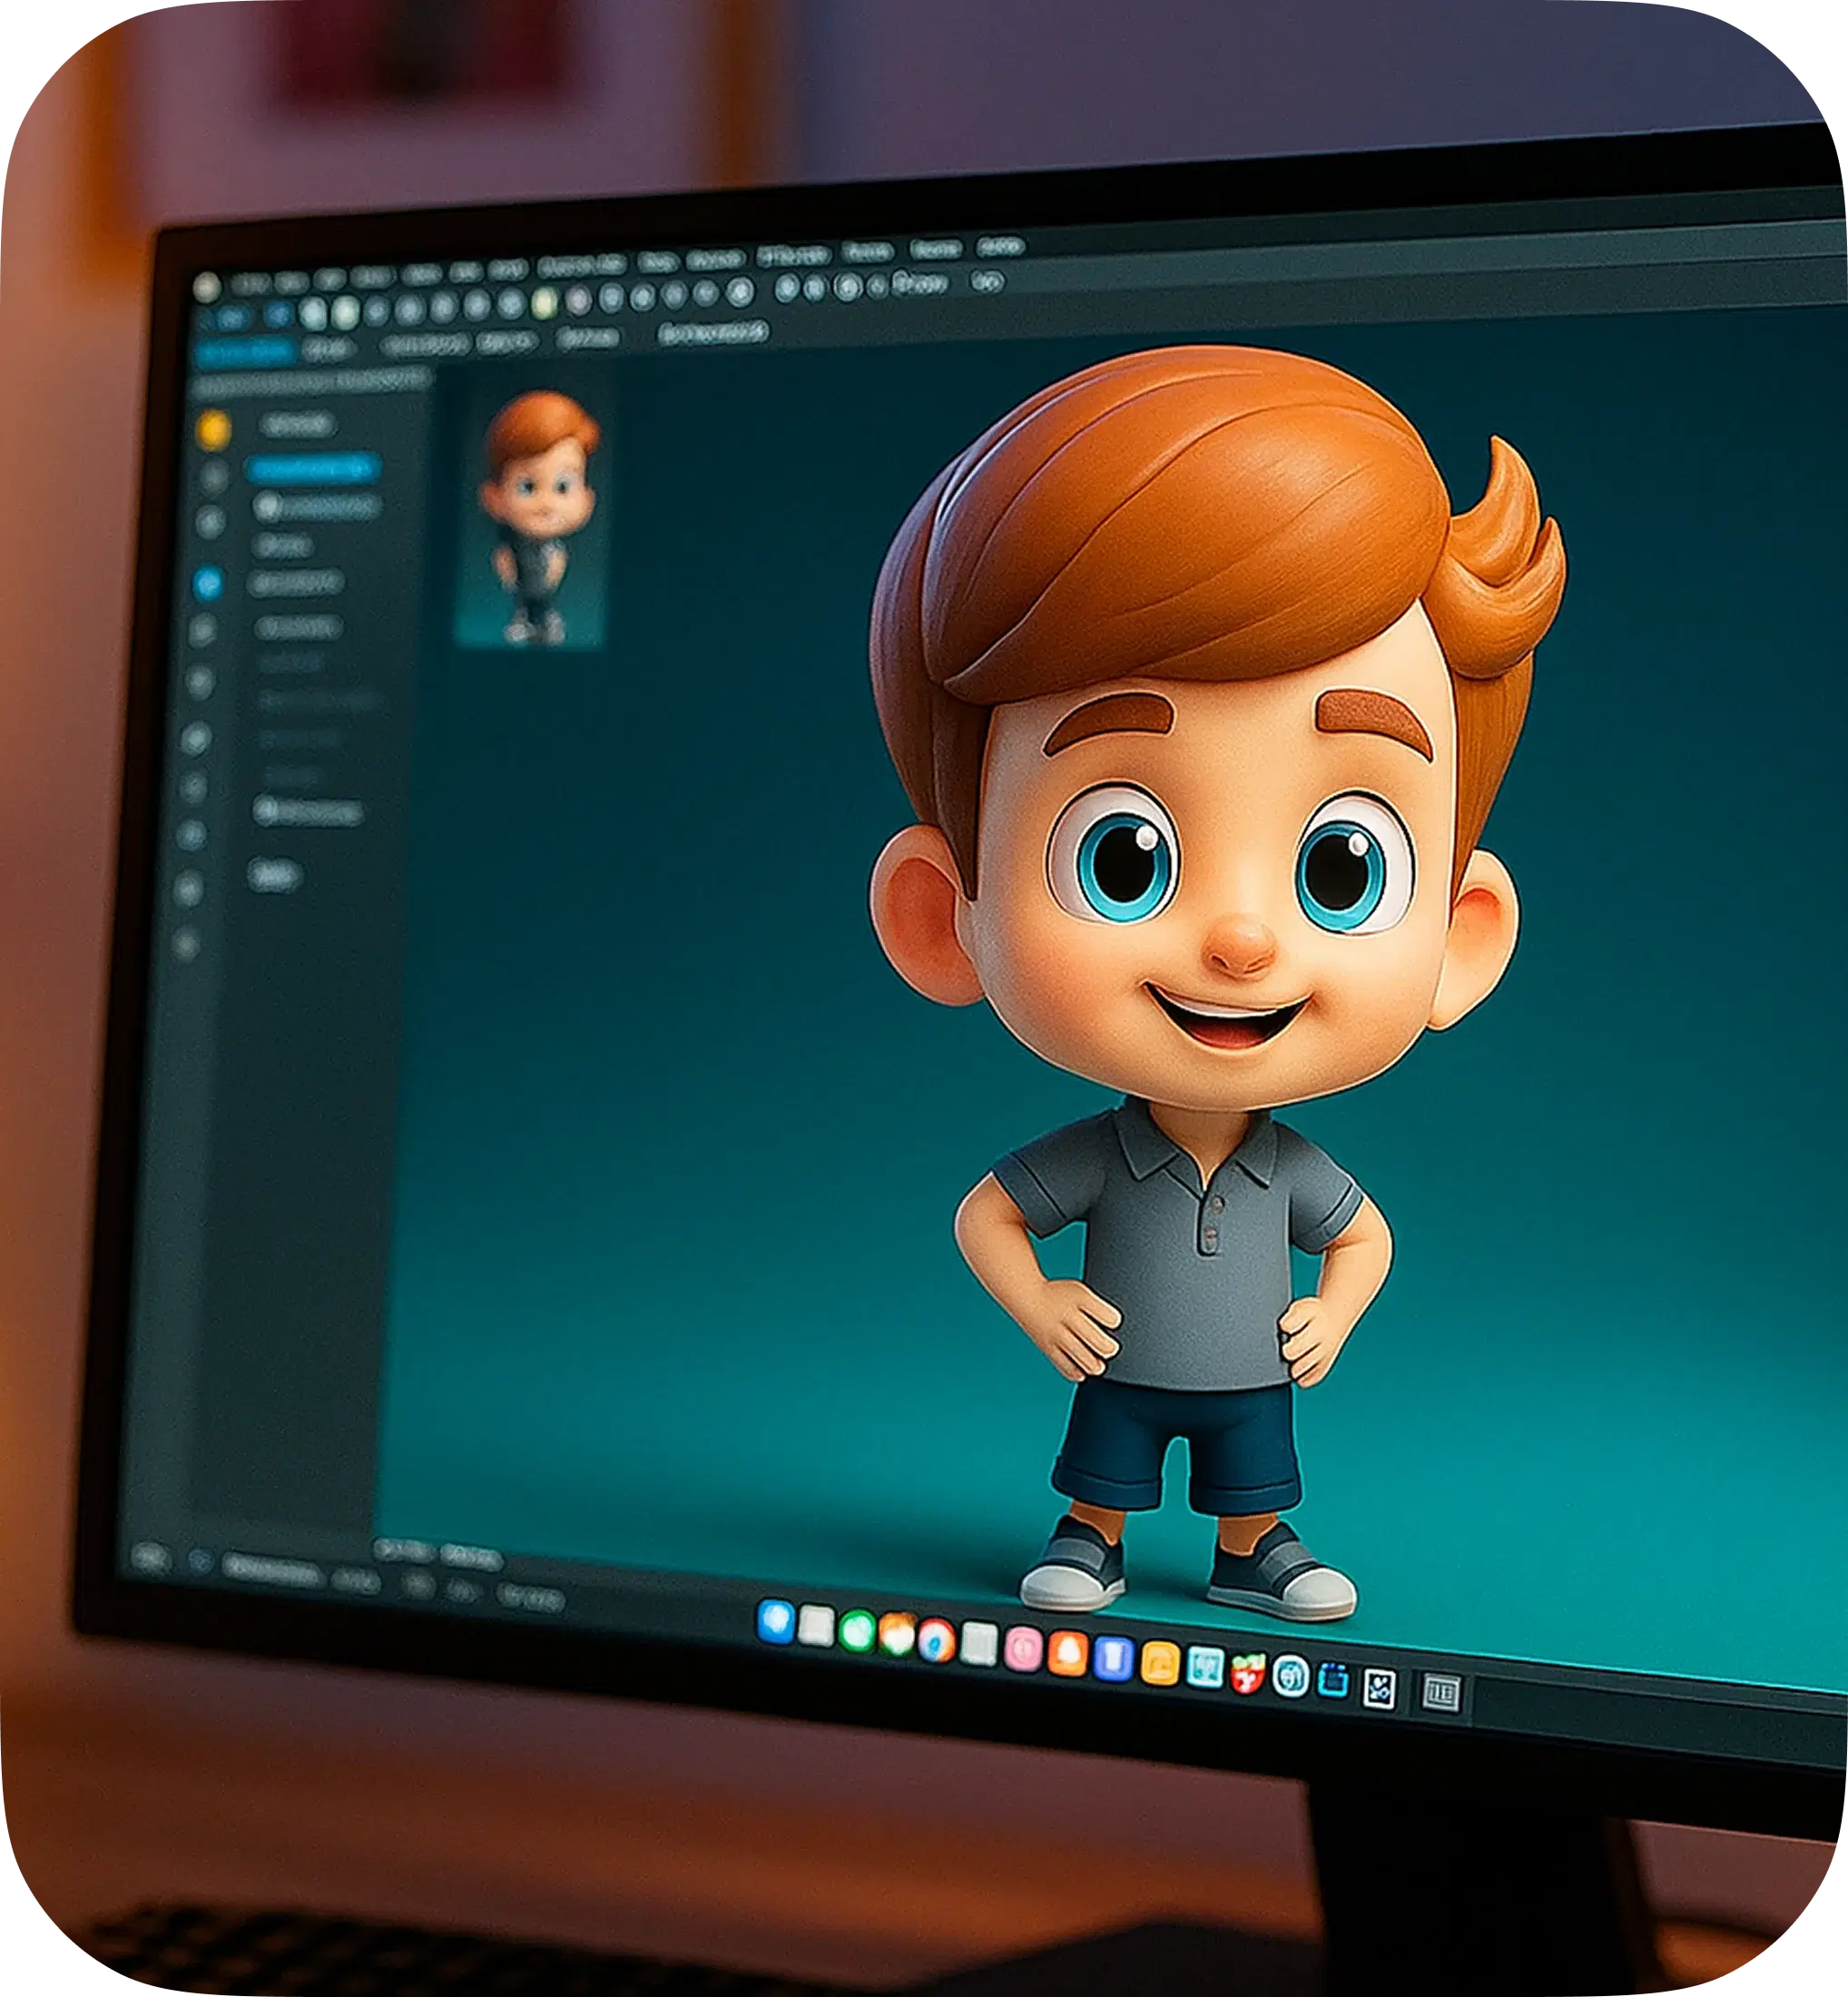Click the first item in the side panel list
Viewport: 1848px width, 1997px height.
pos(296,425)
